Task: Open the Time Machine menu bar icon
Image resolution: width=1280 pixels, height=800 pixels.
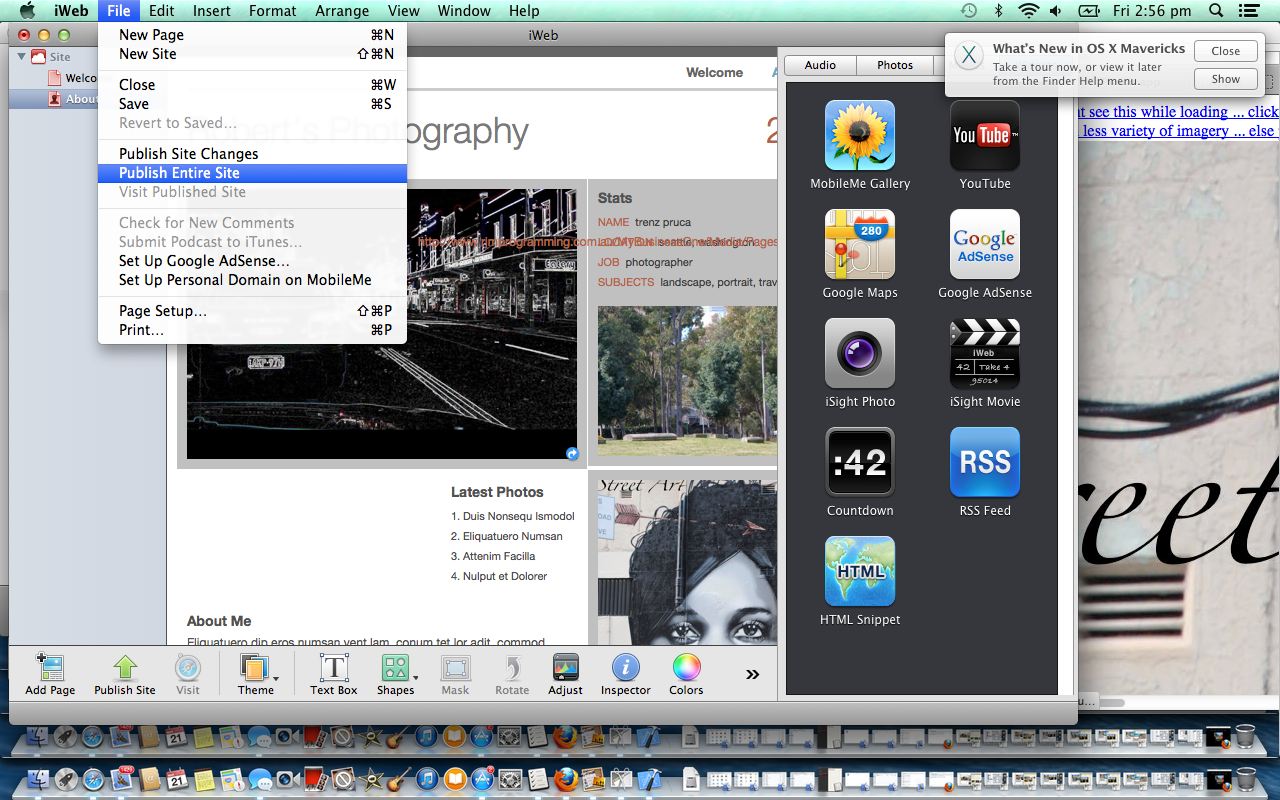Action: coord(968,11)
